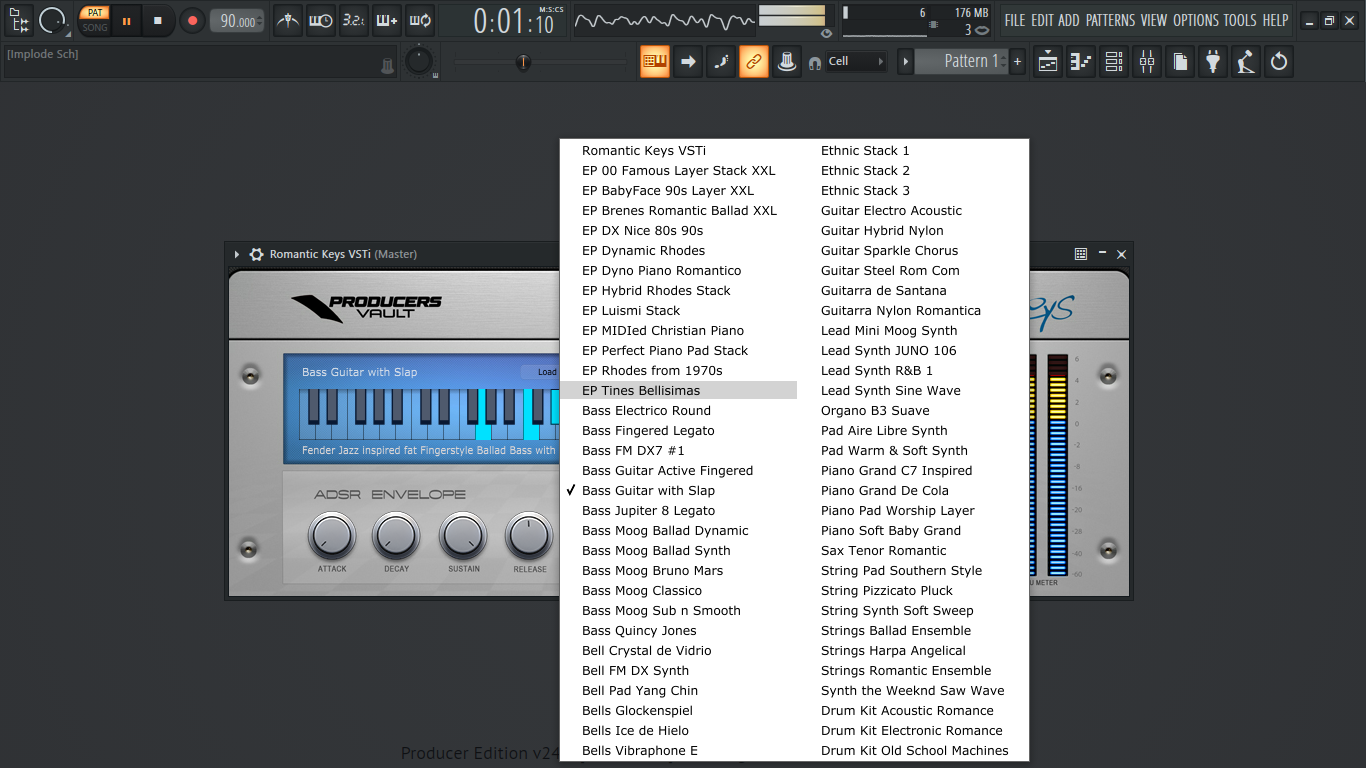Stop playback with the stop button
Image resolution: width=1366 pixels, height=768 pixels.
click(x=158, y=20)
